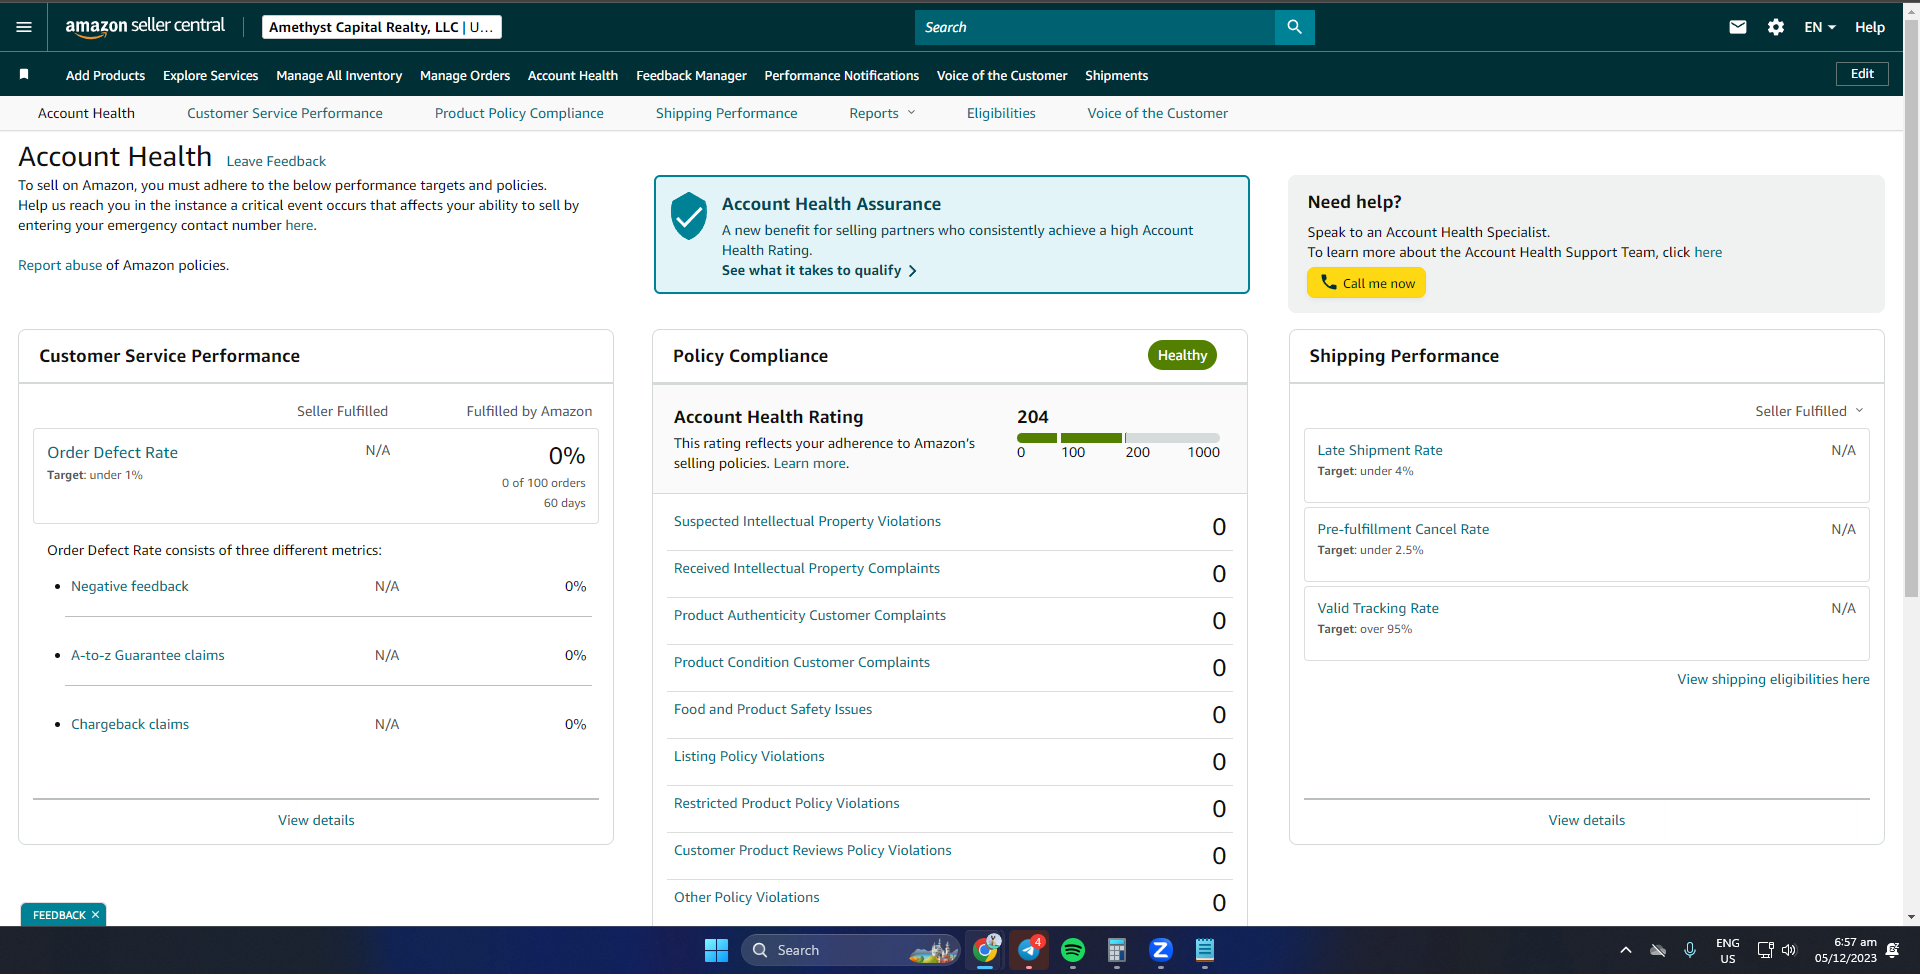Screen dimensions: 1920x974
Task: Close the FEEDBACK tab with X
Action: [x=96, y=915]
